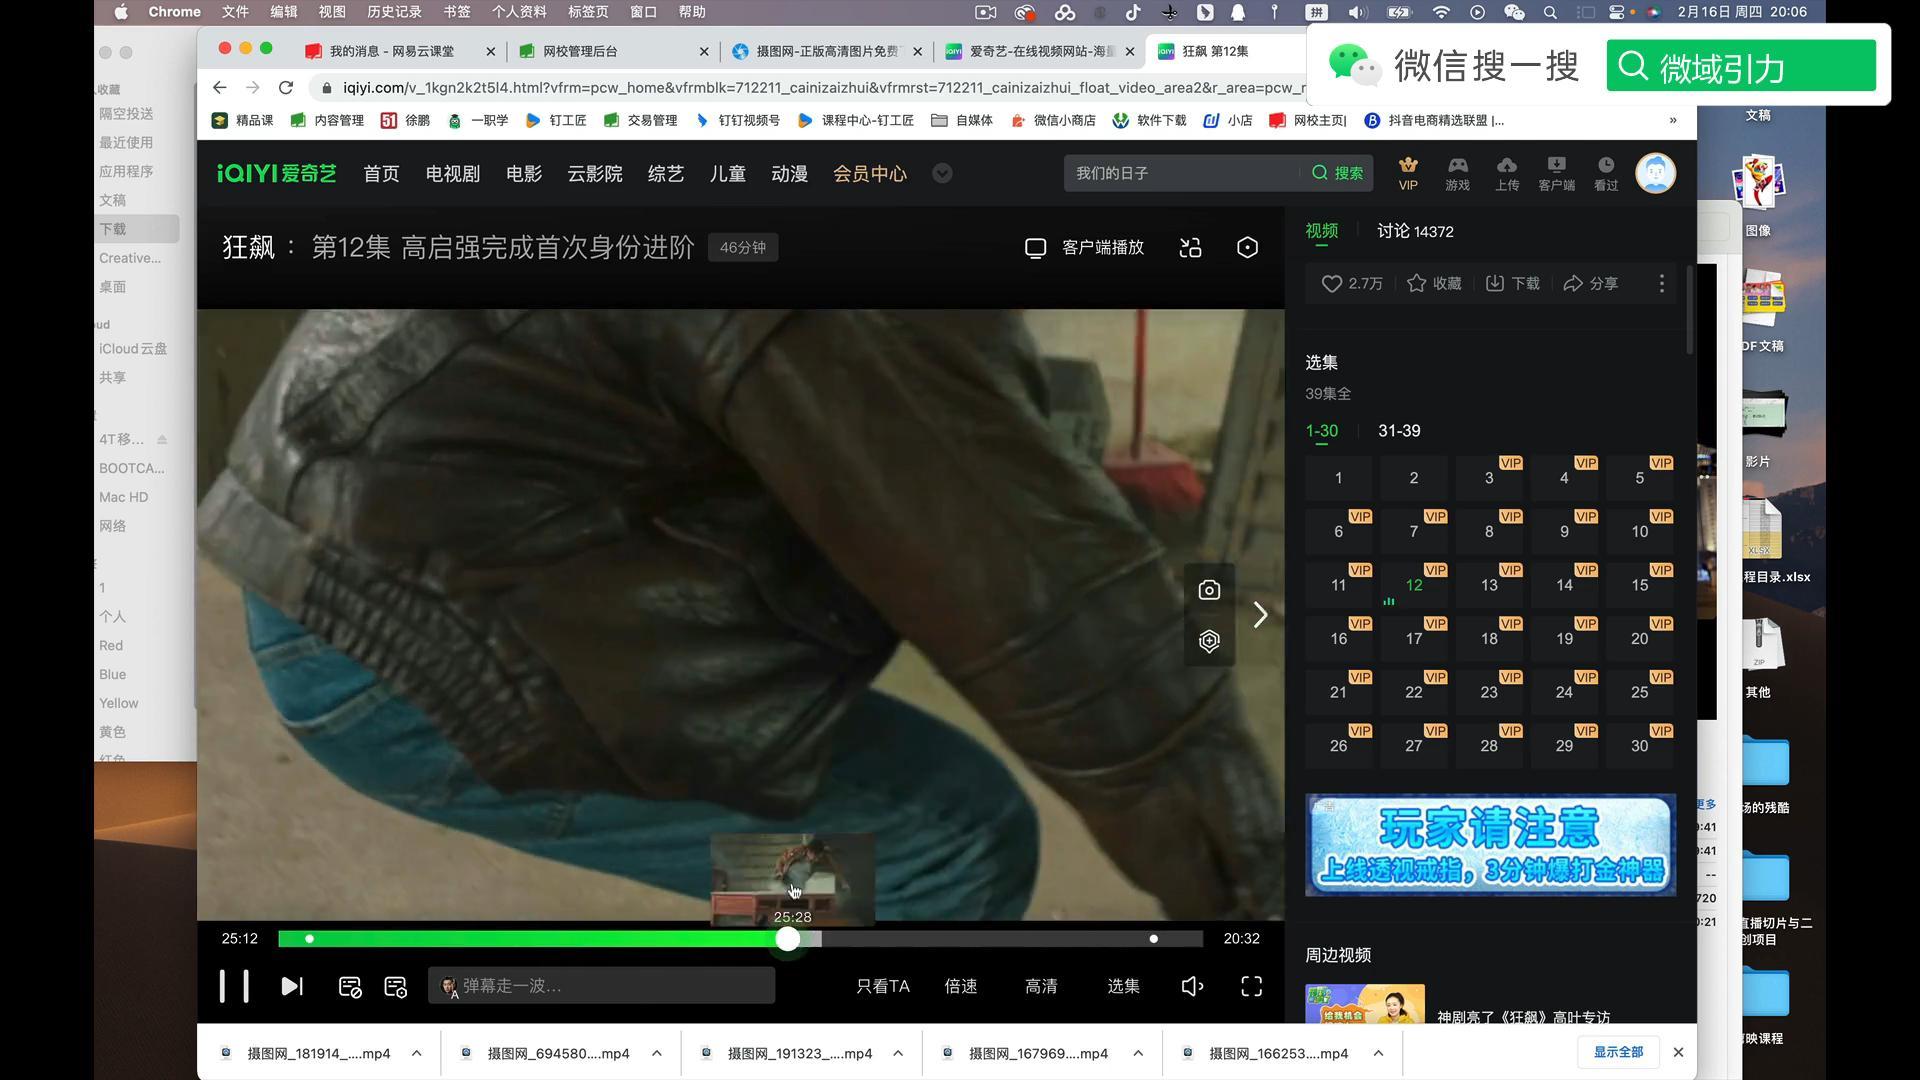The image size is (1920, 1080).
Task: Select the 视频 tab
Action: point(1321,231)
